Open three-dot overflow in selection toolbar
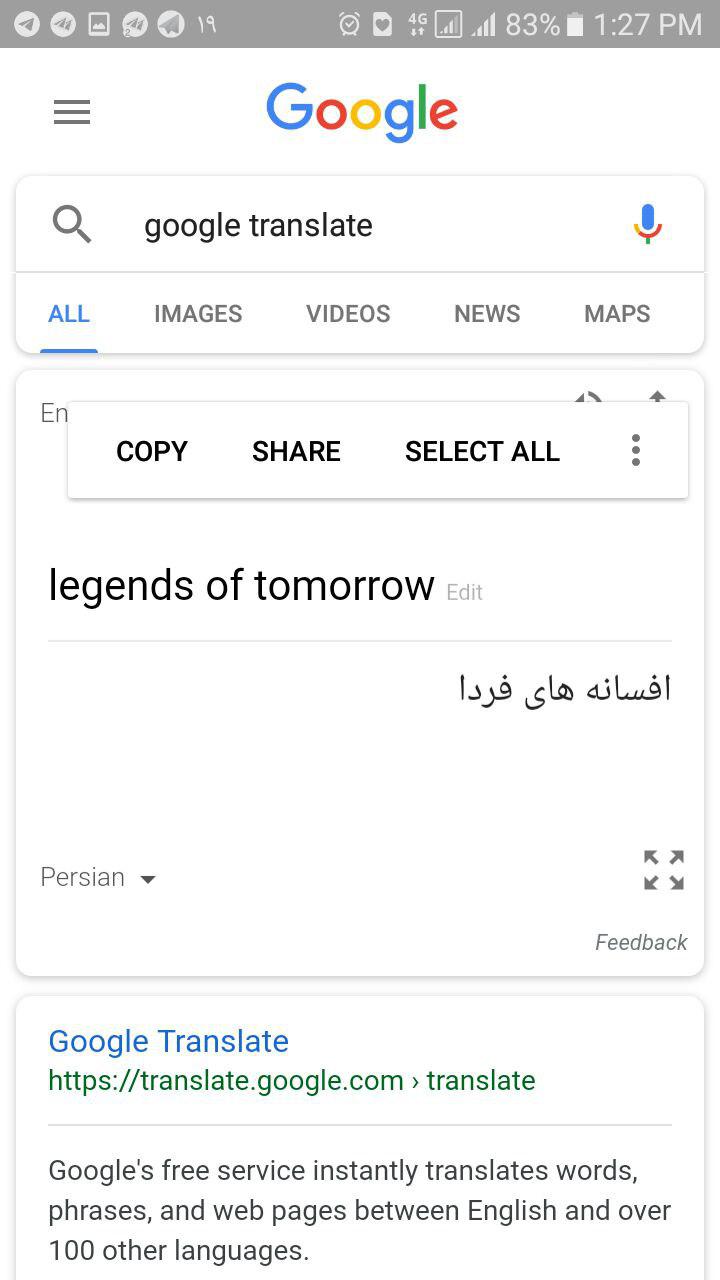The height and width of the screenshot is (1280, 720). [636, 451]
